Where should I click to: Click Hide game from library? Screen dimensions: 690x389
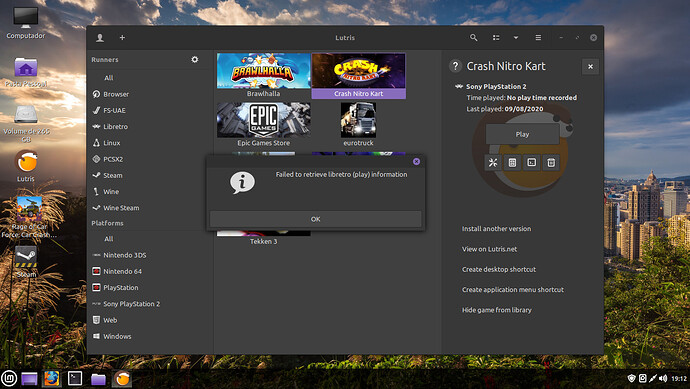497,310
